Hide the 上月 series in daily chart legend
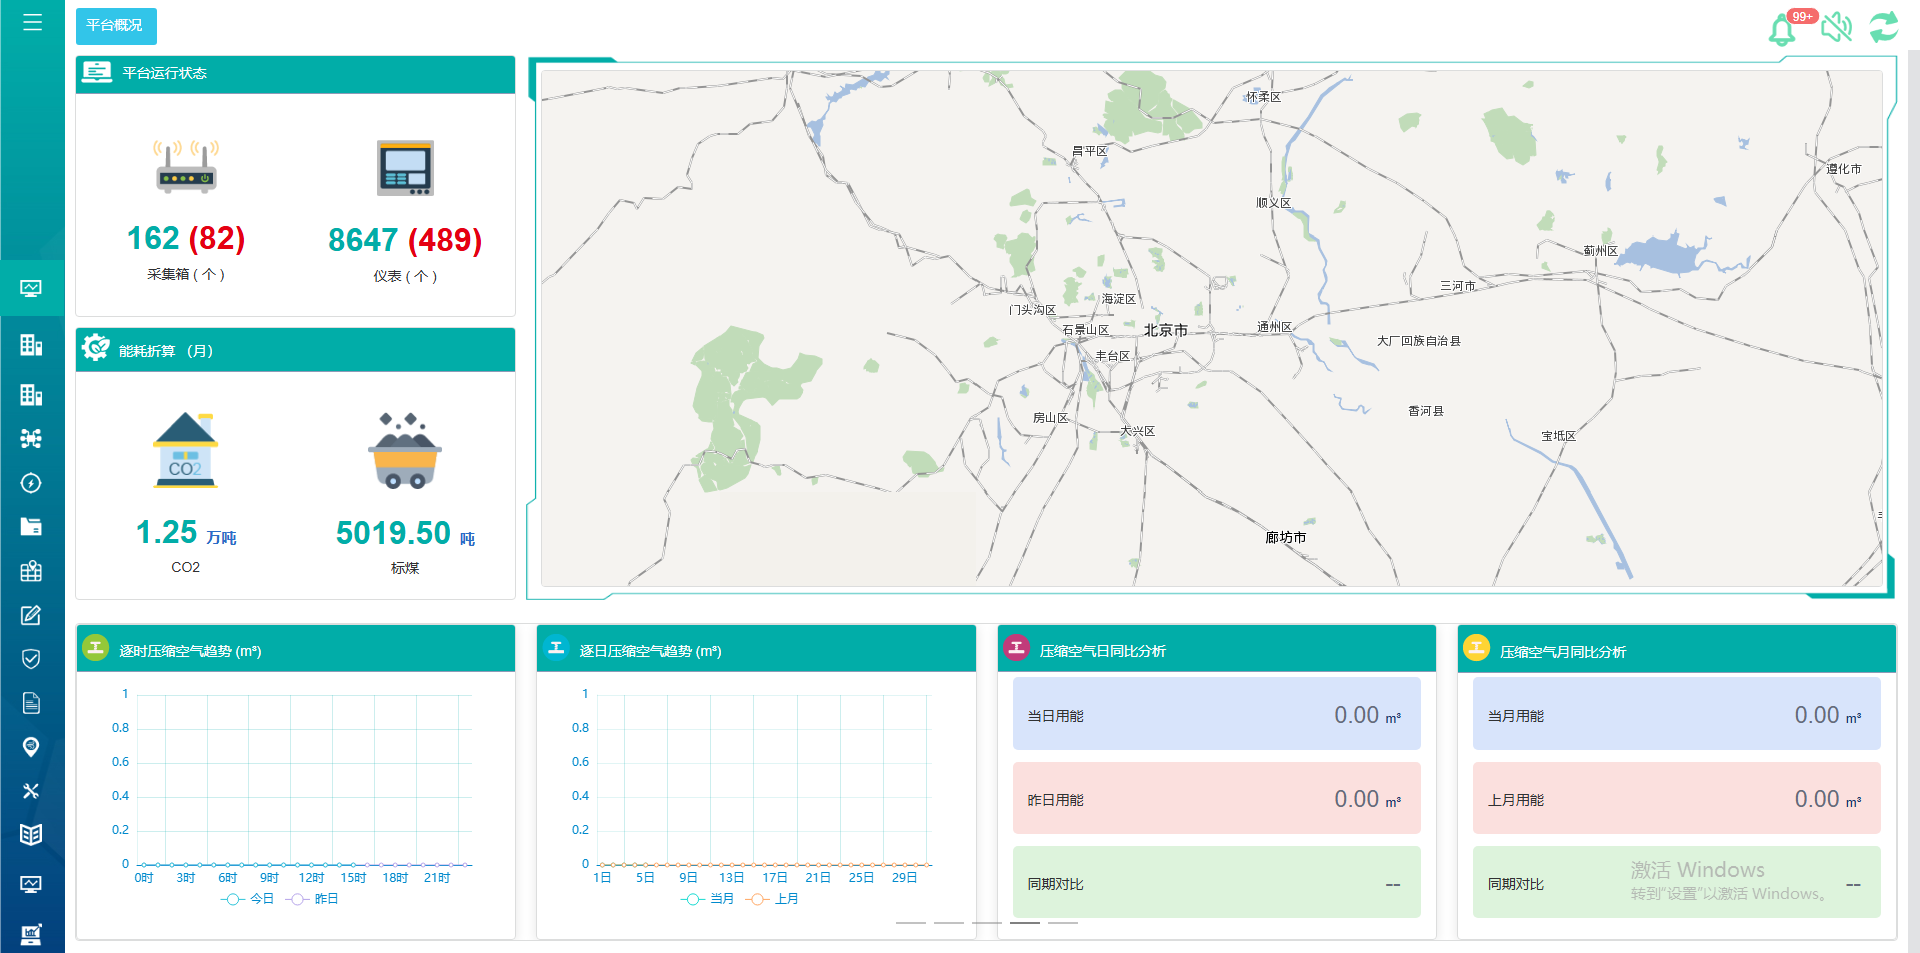 click(773, 899)
